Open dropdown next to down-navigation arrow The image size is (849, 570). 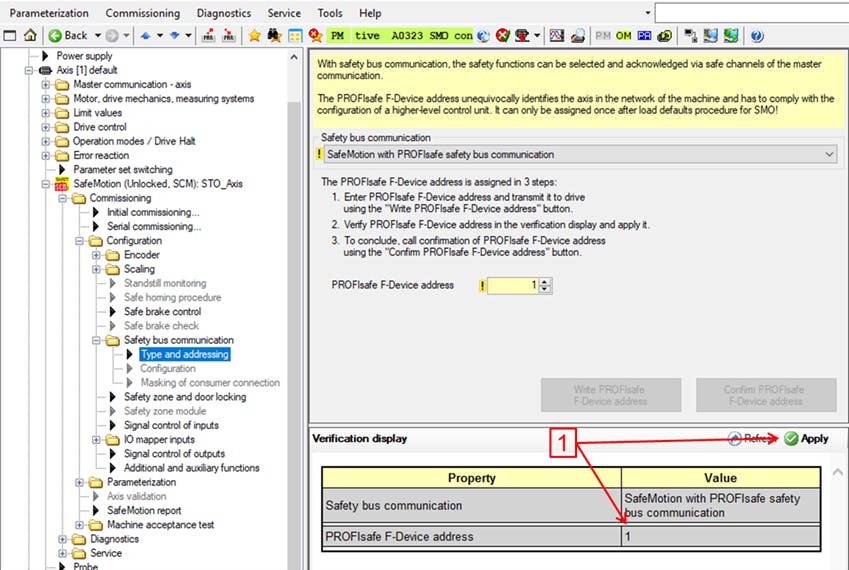click(188, 36)
